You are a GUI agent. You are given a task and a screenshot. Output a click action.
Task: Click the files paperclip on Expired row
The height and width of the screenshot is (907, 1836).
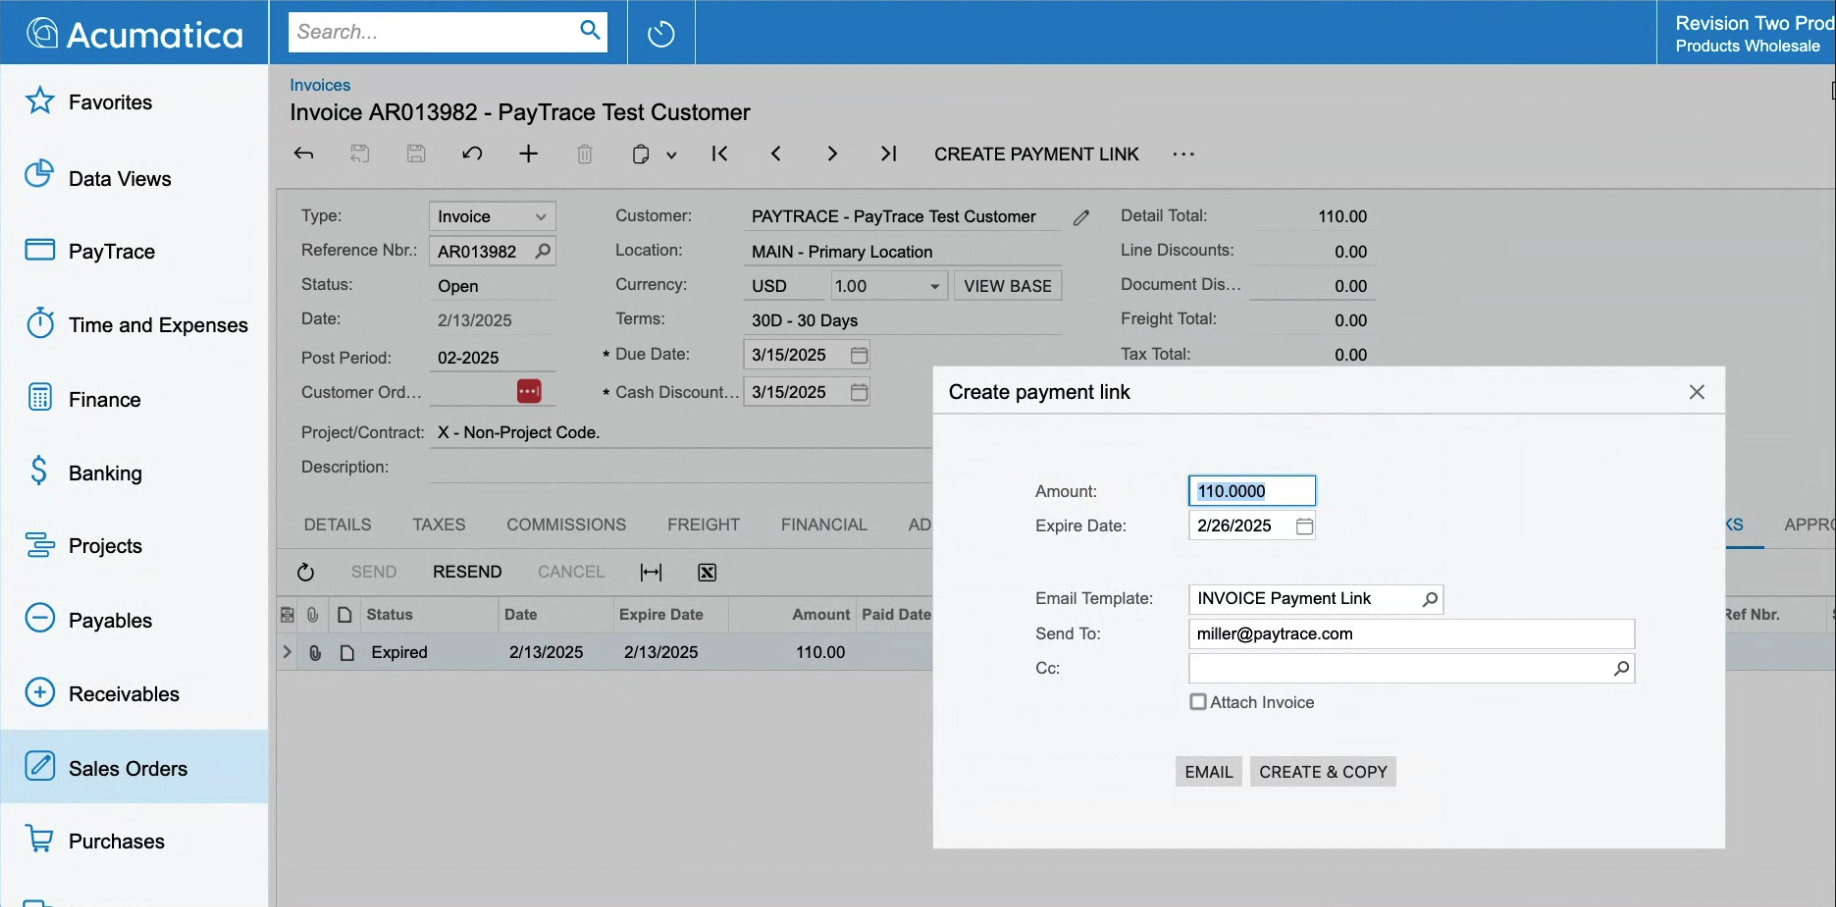pyautogui.click(x=315, y=652)
